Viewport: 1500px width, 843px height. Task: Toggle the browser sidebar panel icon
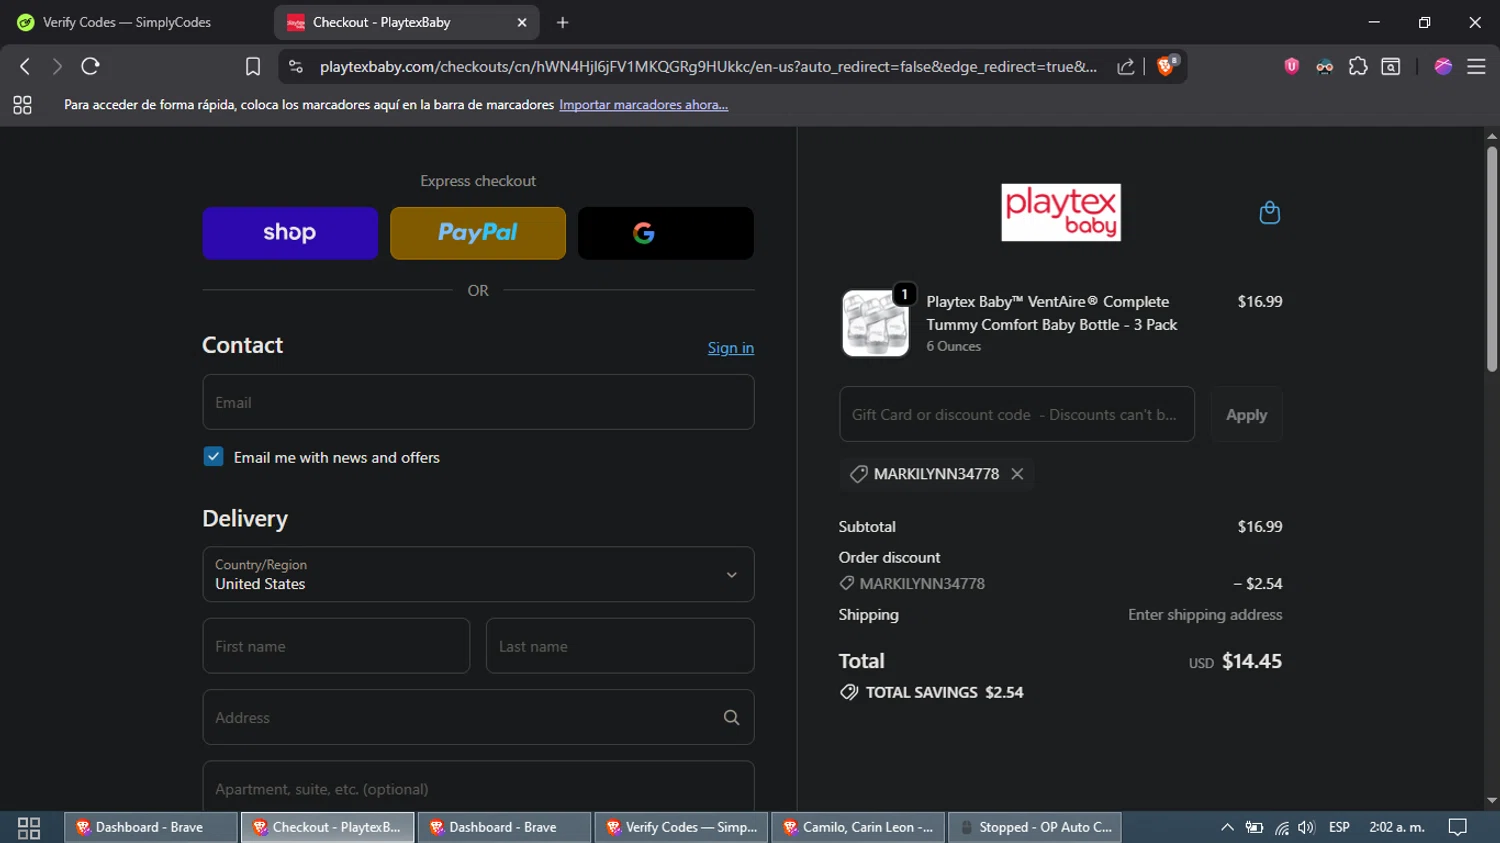point(1390,66)
